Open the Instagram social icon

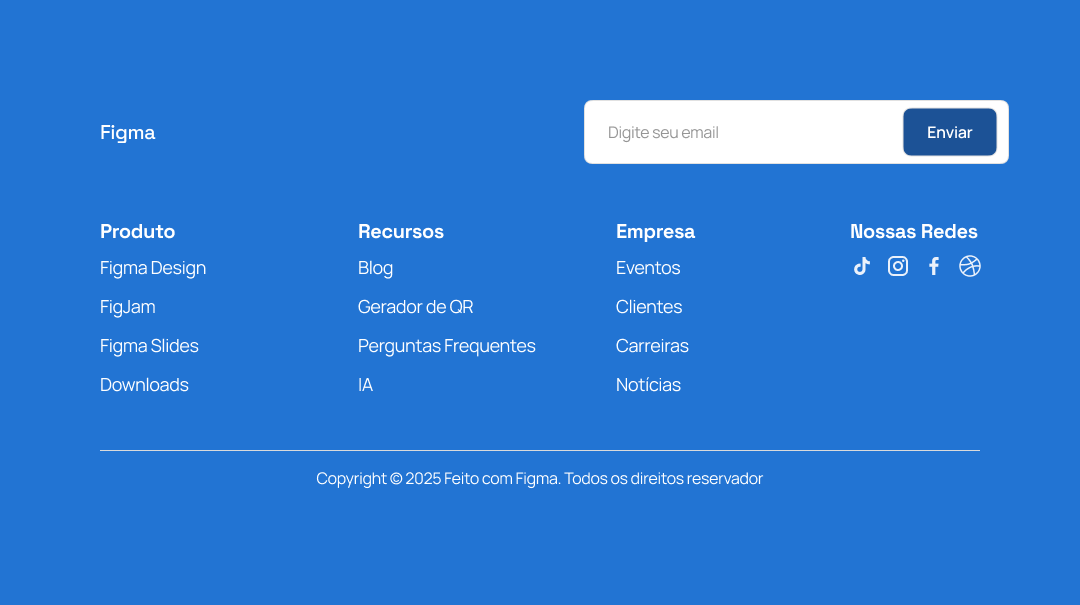(897, 266)
